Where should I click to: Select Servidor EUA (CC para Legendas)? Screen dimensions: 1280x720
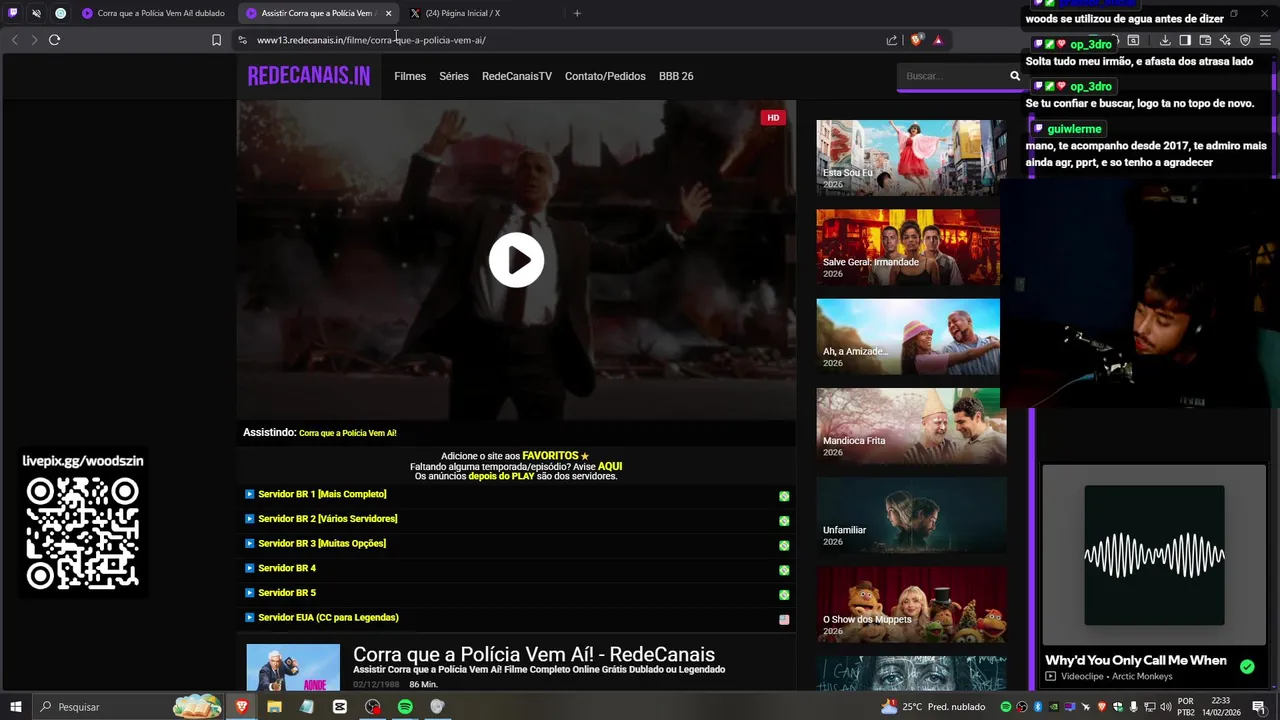pos(328,618)
